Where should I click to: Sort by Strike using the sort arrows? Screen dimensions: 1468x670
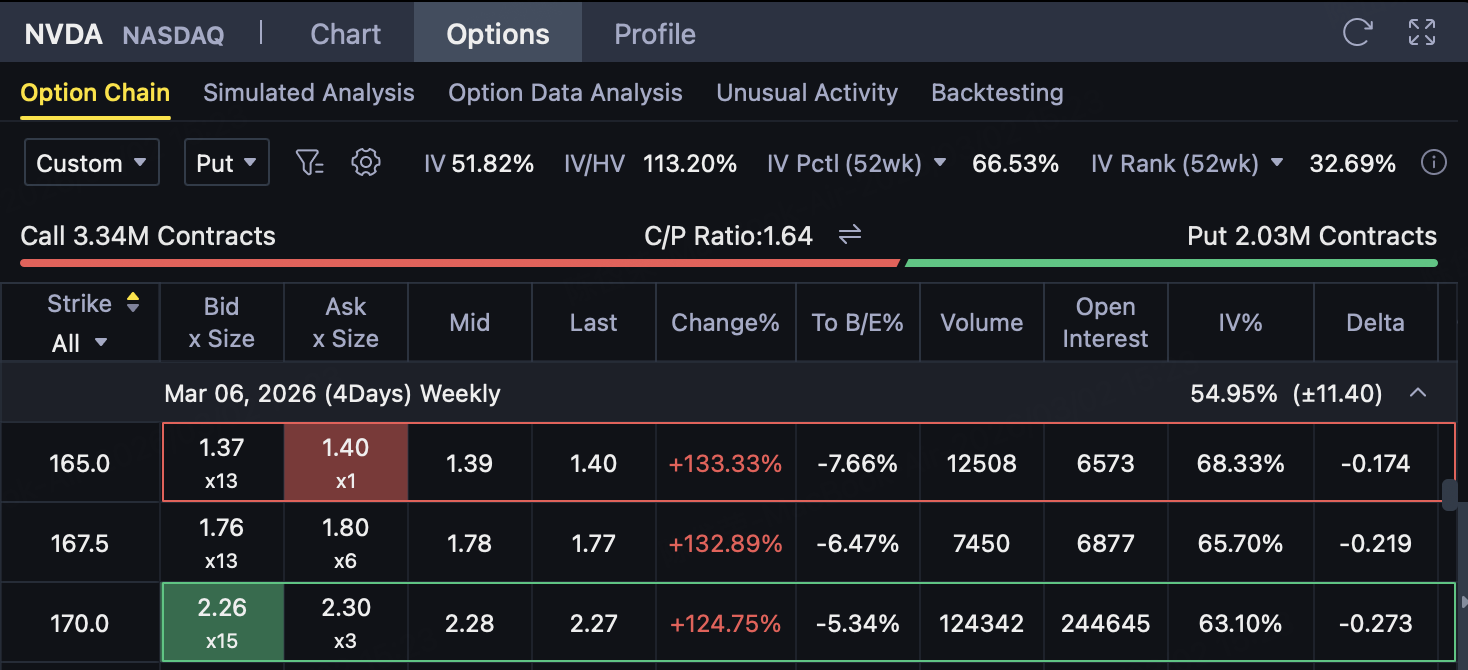click(132, 303)
